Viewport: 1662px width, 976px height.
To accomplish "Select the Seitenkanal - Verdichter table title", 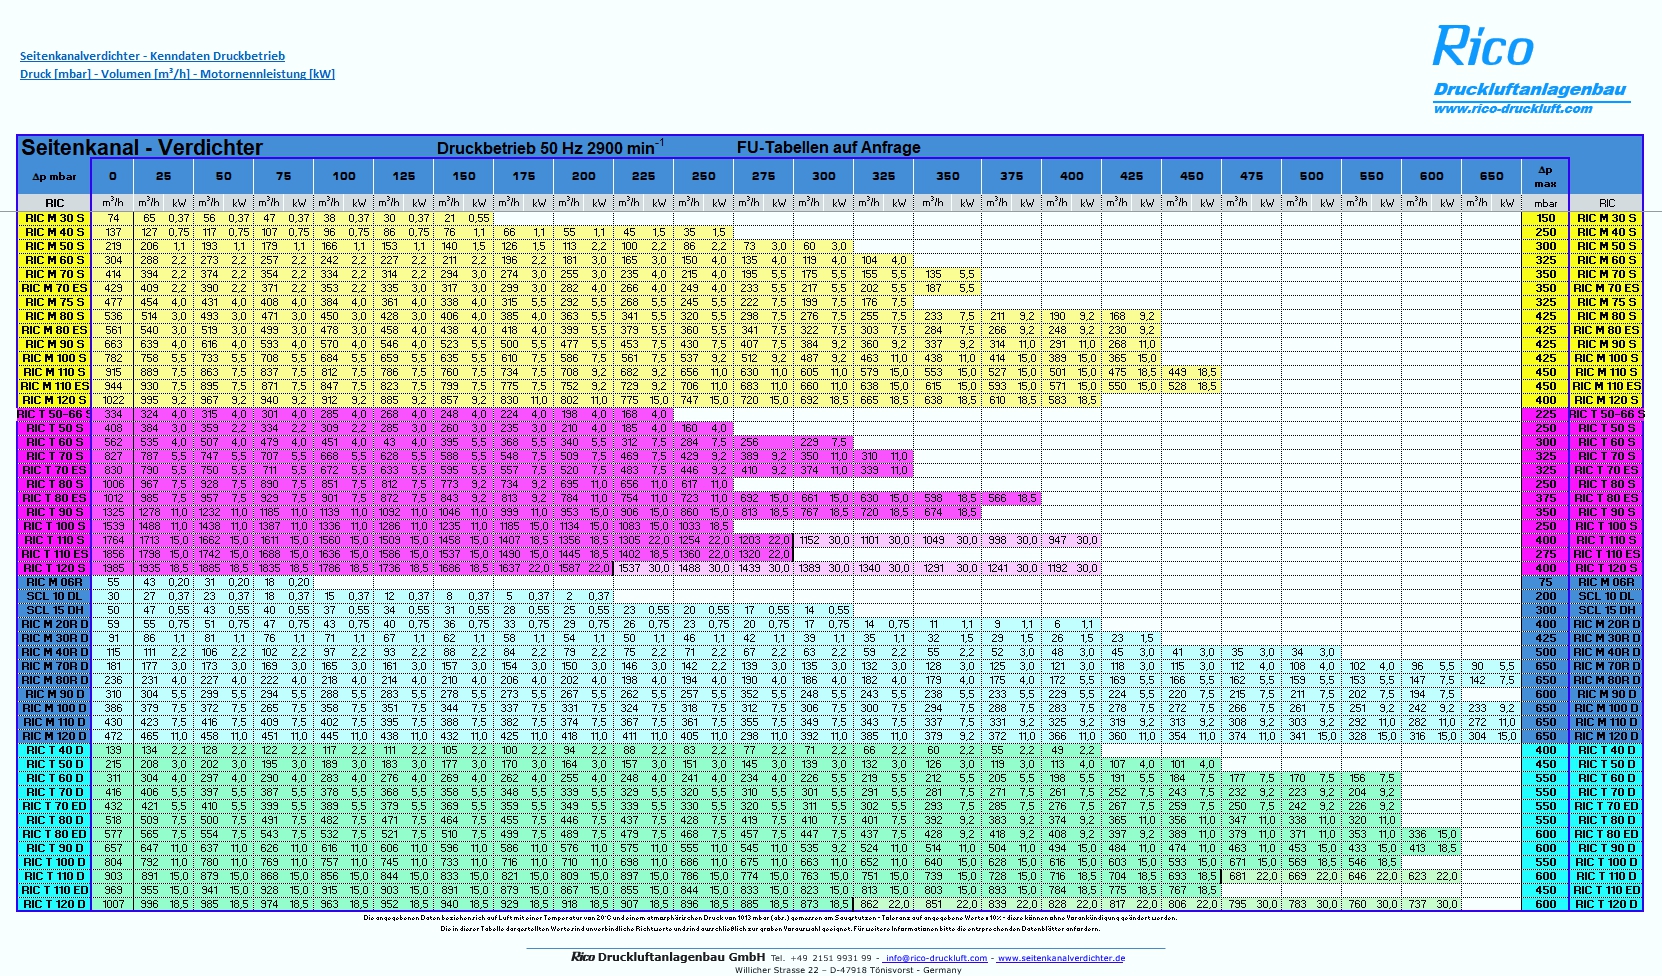I will 142,147.
